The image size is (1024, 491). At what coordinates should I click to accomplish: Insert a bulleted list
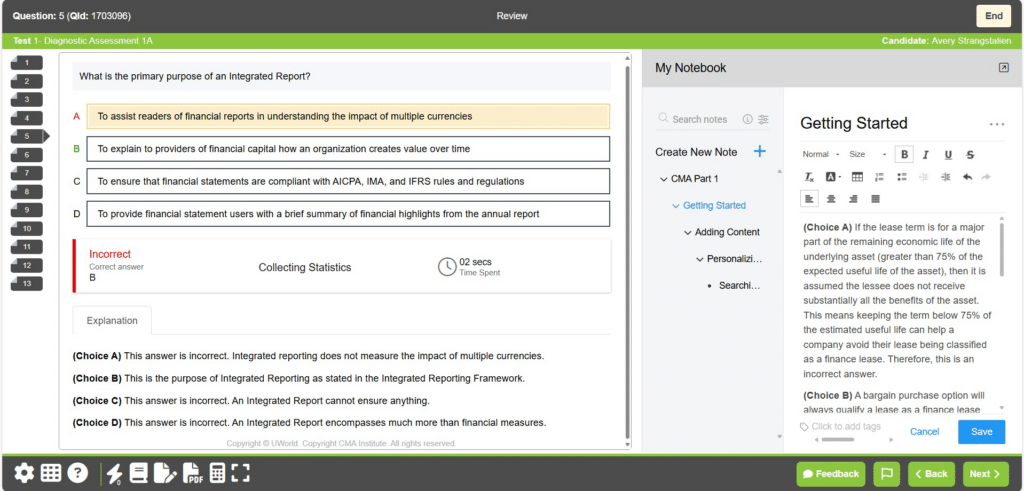[x=902, y=177]
